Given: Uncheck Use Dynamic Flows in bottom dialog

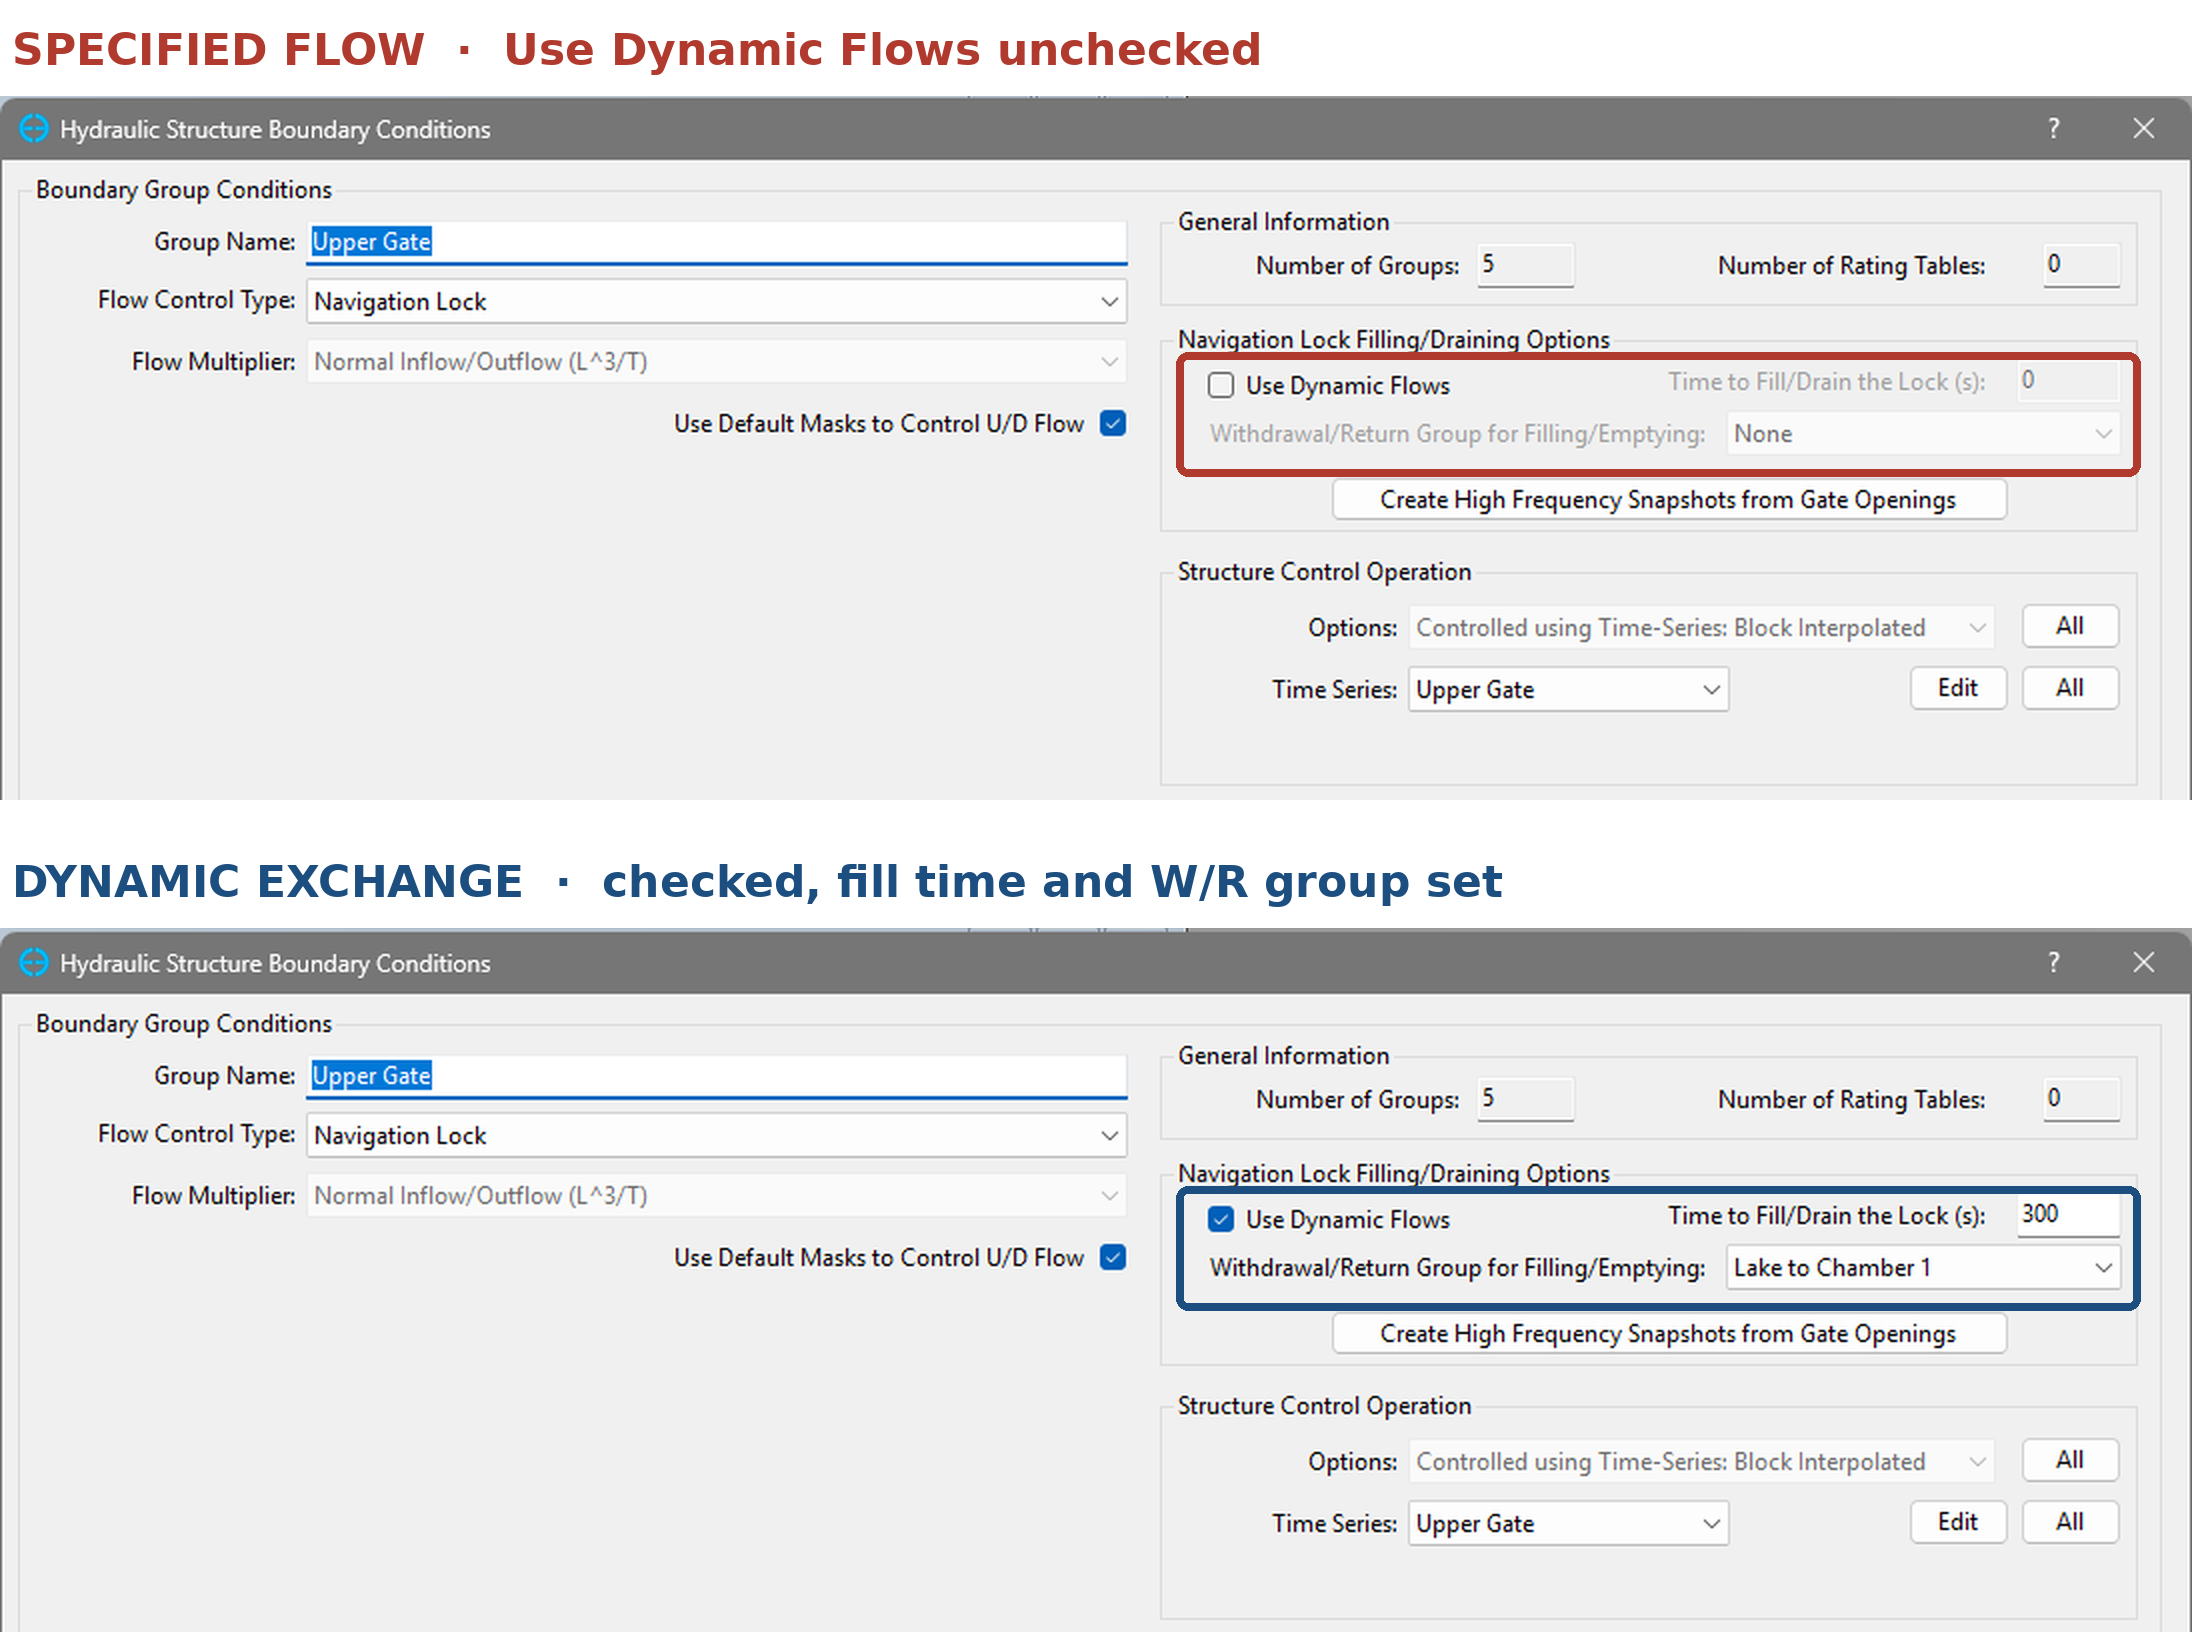Looking at the screenshot, I should pos(1221,1219).
